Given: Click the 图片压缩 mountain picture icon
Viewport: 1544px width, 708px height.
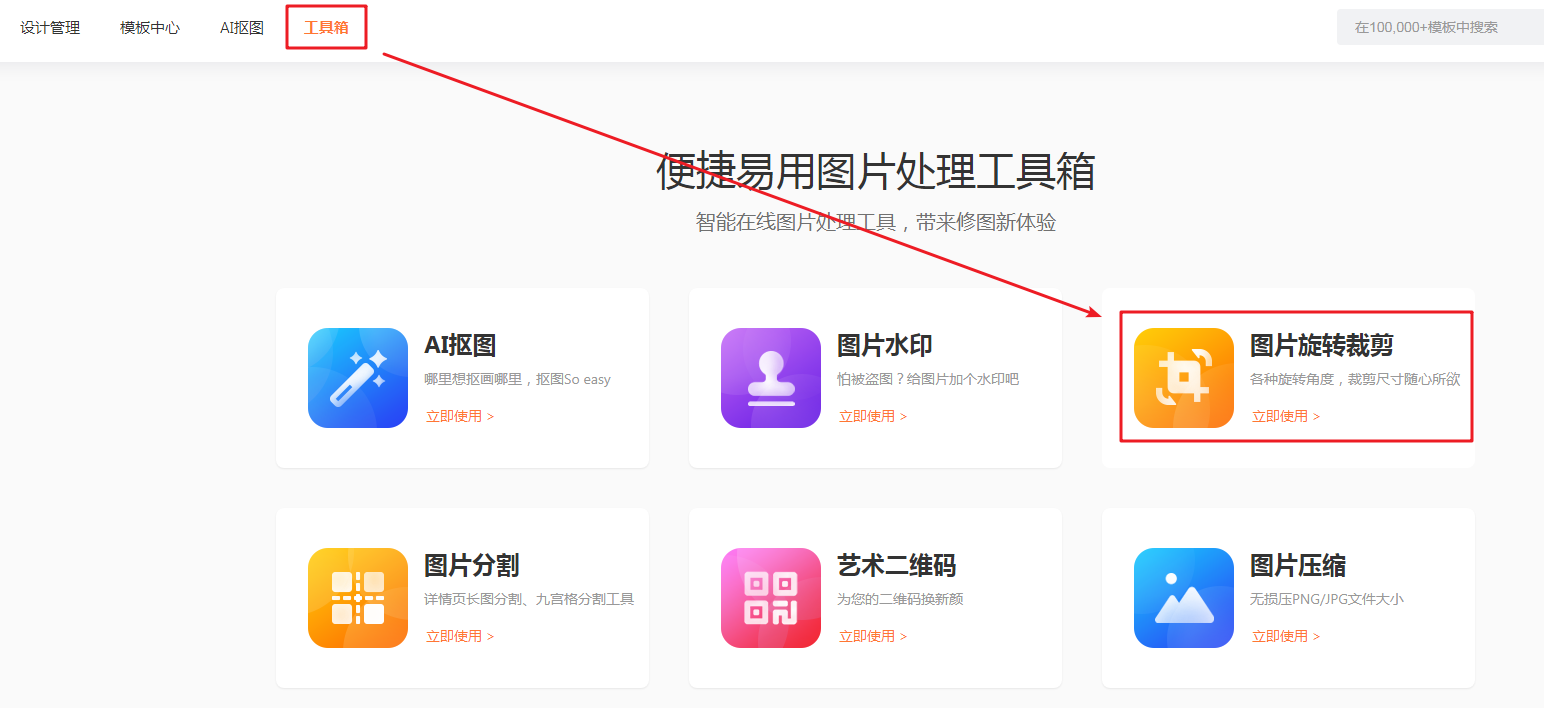Looking at the screenshot, I should pyautogui.click(x=1184, y=598).
